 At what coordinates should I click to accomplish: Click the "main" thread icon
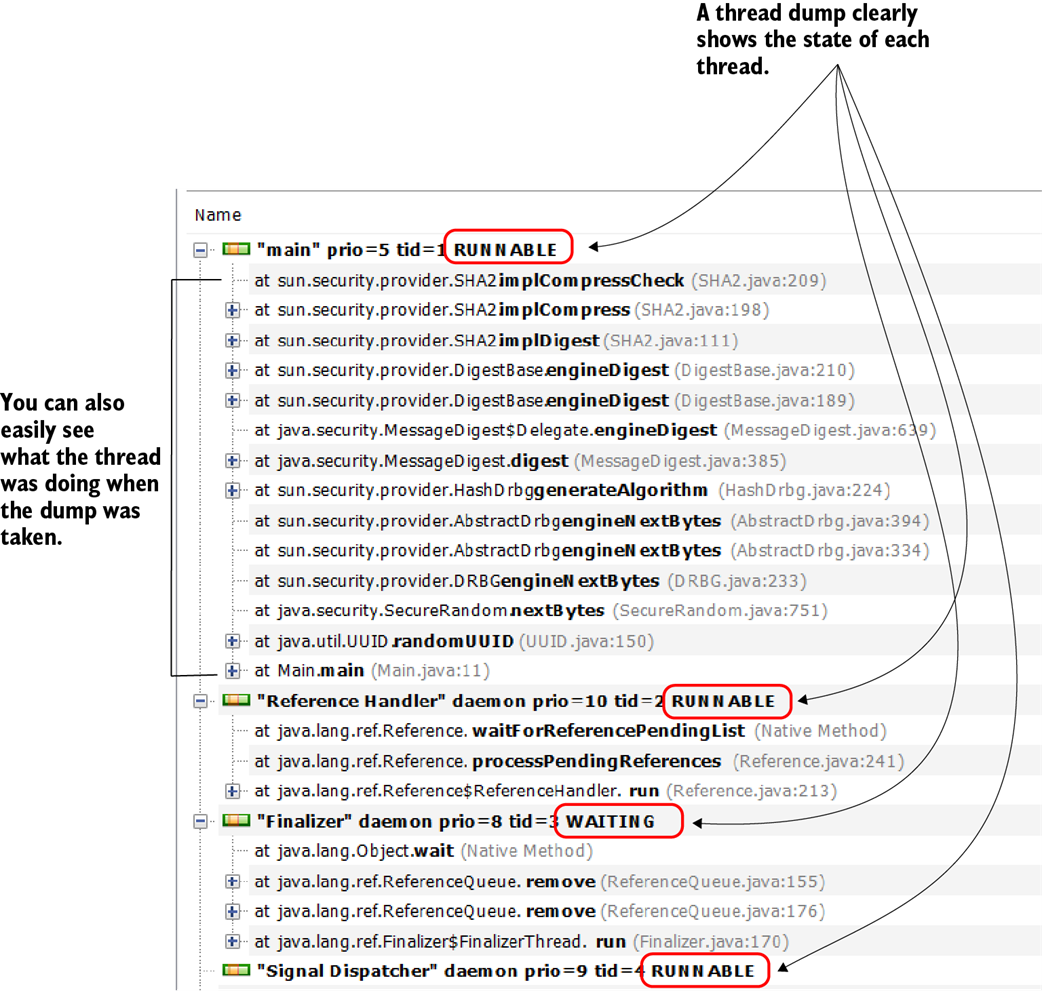[x=236, y=249]
